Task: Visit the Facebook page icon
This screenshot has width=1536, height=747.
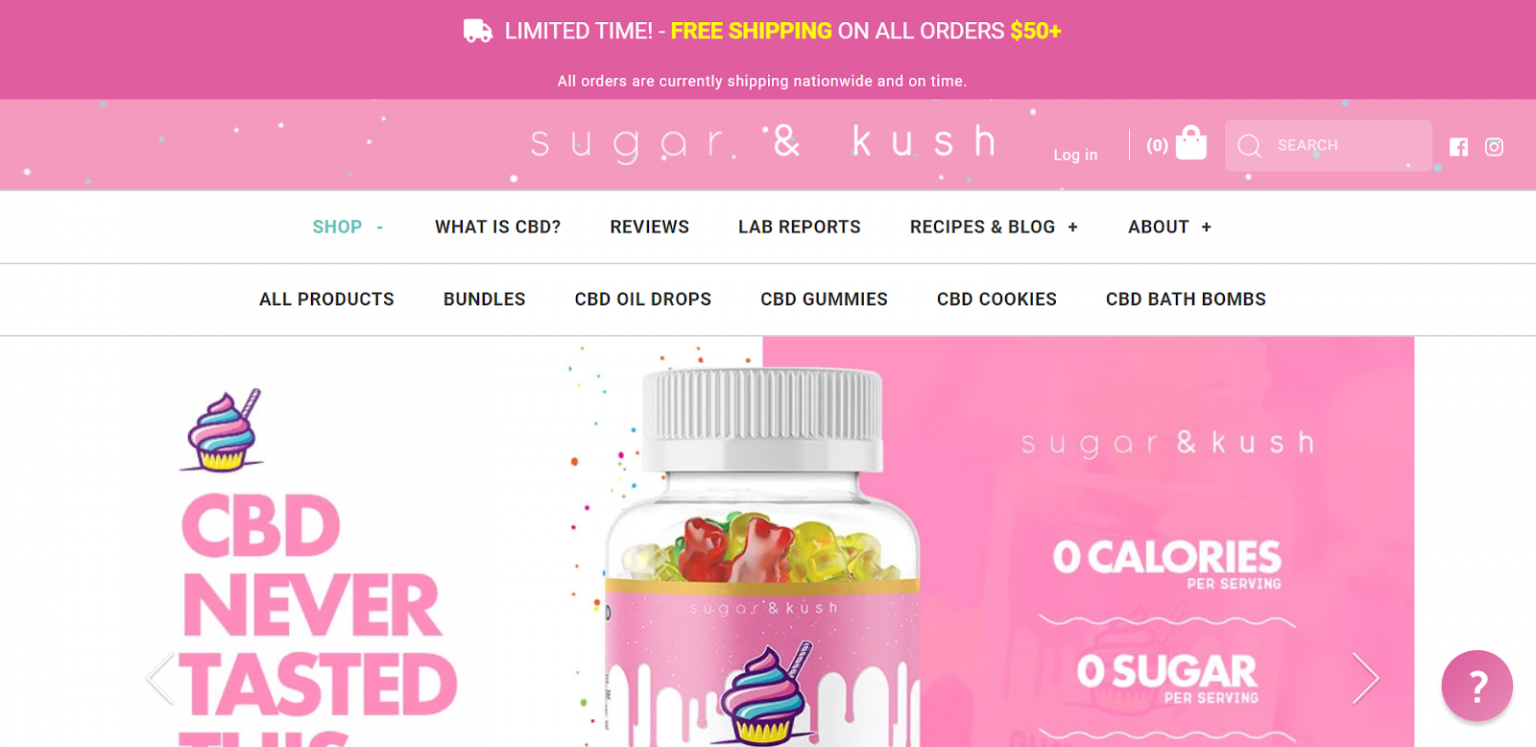Action: (x=1458, y=147)
